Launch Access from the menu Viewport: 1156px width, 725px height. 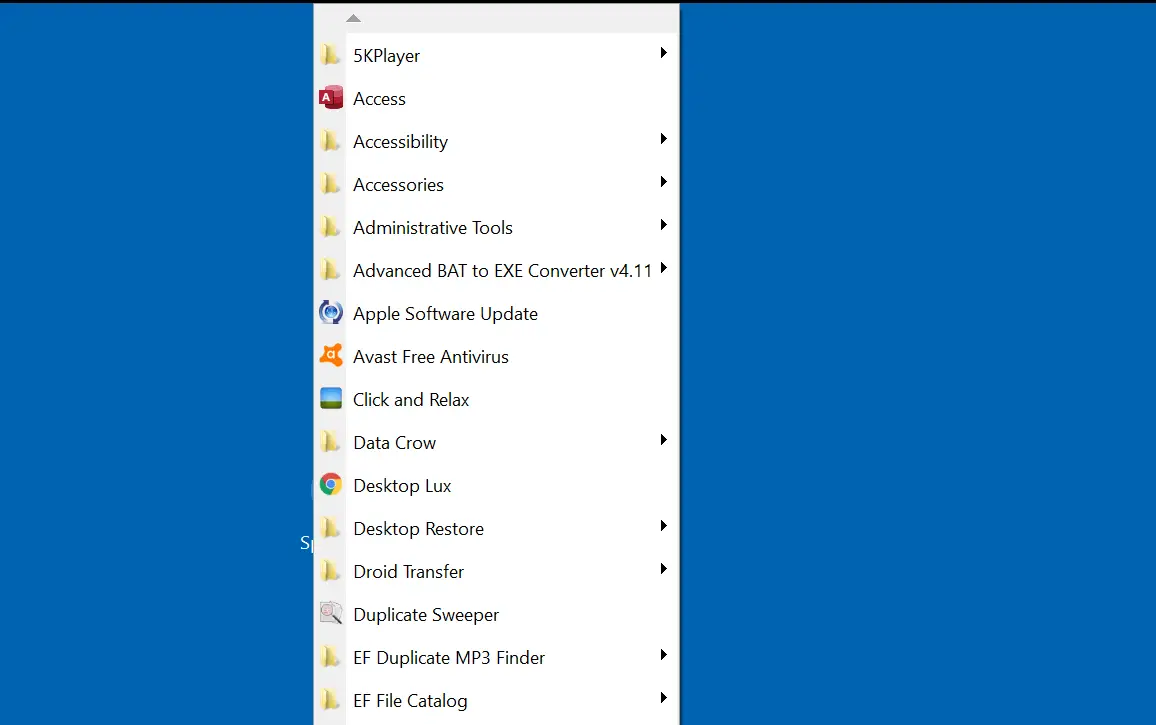click(x=496, y=98)
